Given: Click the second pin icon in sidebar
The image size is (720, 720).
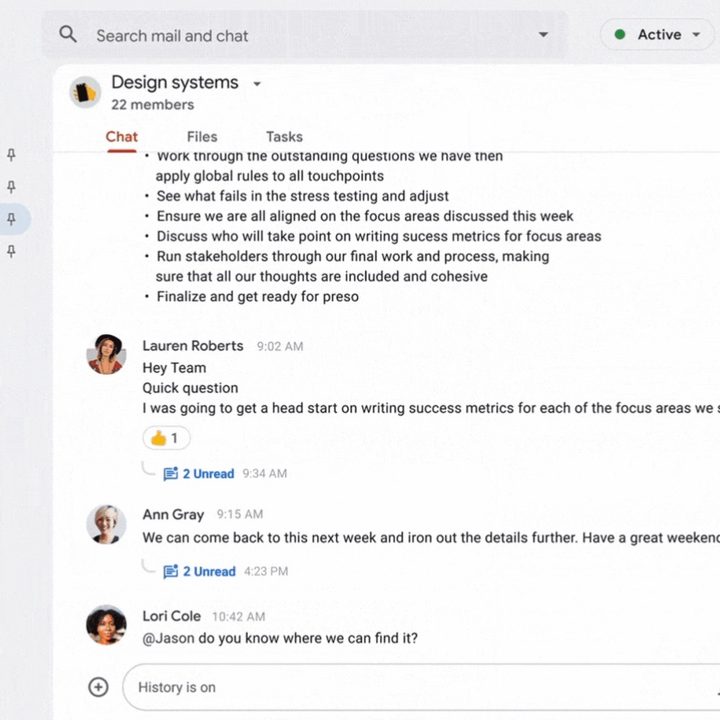Looking at the screenshot, I should (x=11, y=187).
